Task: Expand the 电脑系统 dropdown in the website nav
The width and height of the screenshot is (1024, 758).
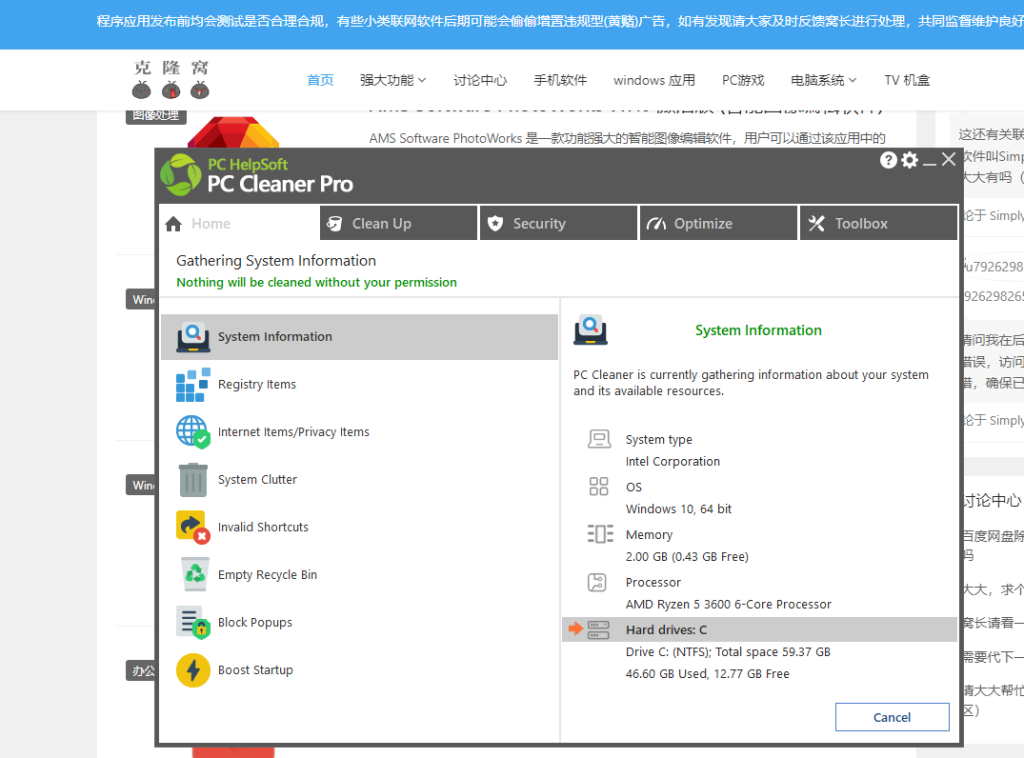Action: [824, 80]
